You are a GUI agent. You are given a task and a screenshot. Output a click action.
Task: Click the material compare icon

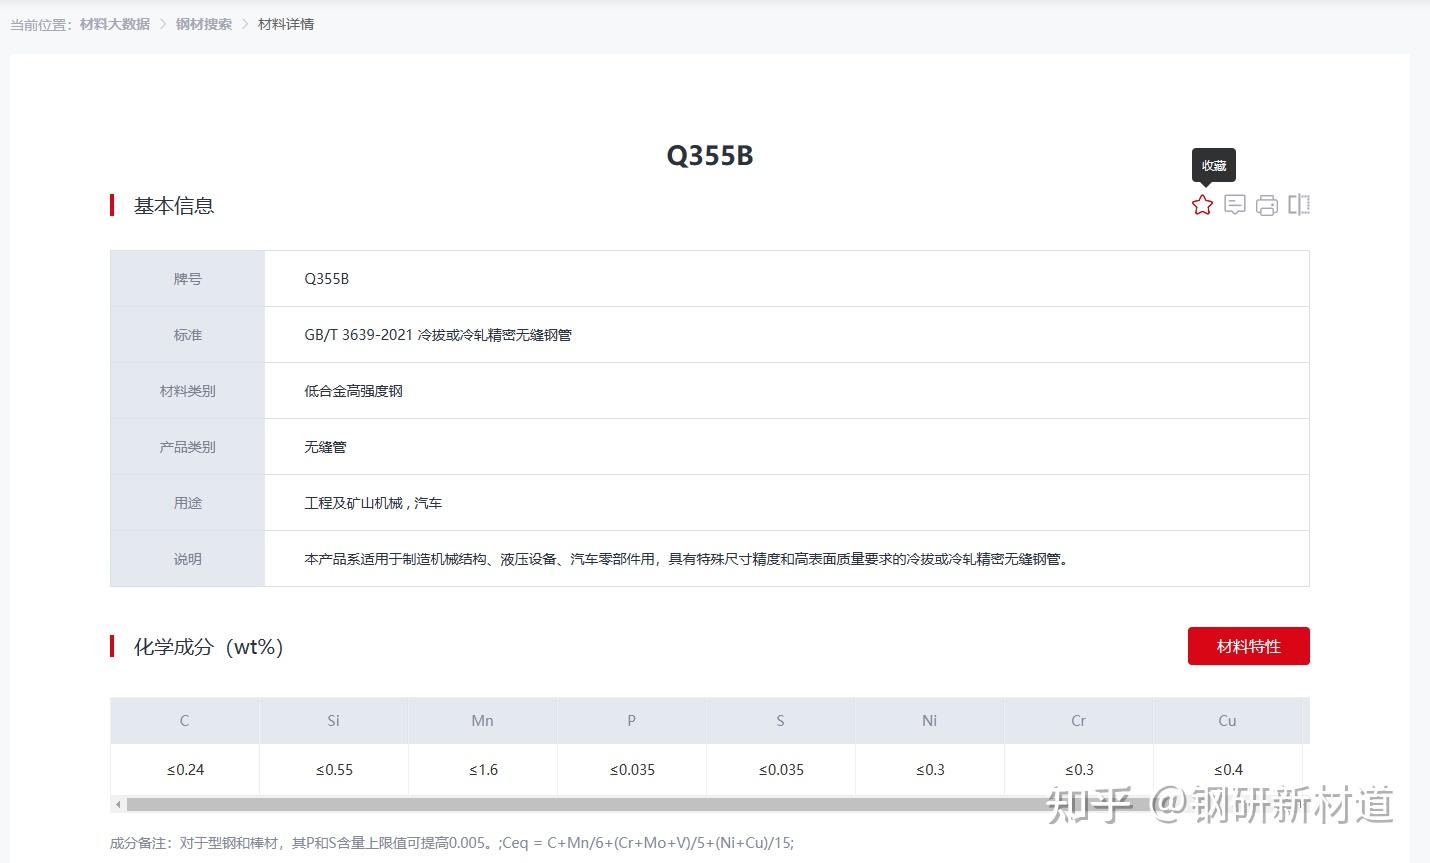click(1298, 205)
